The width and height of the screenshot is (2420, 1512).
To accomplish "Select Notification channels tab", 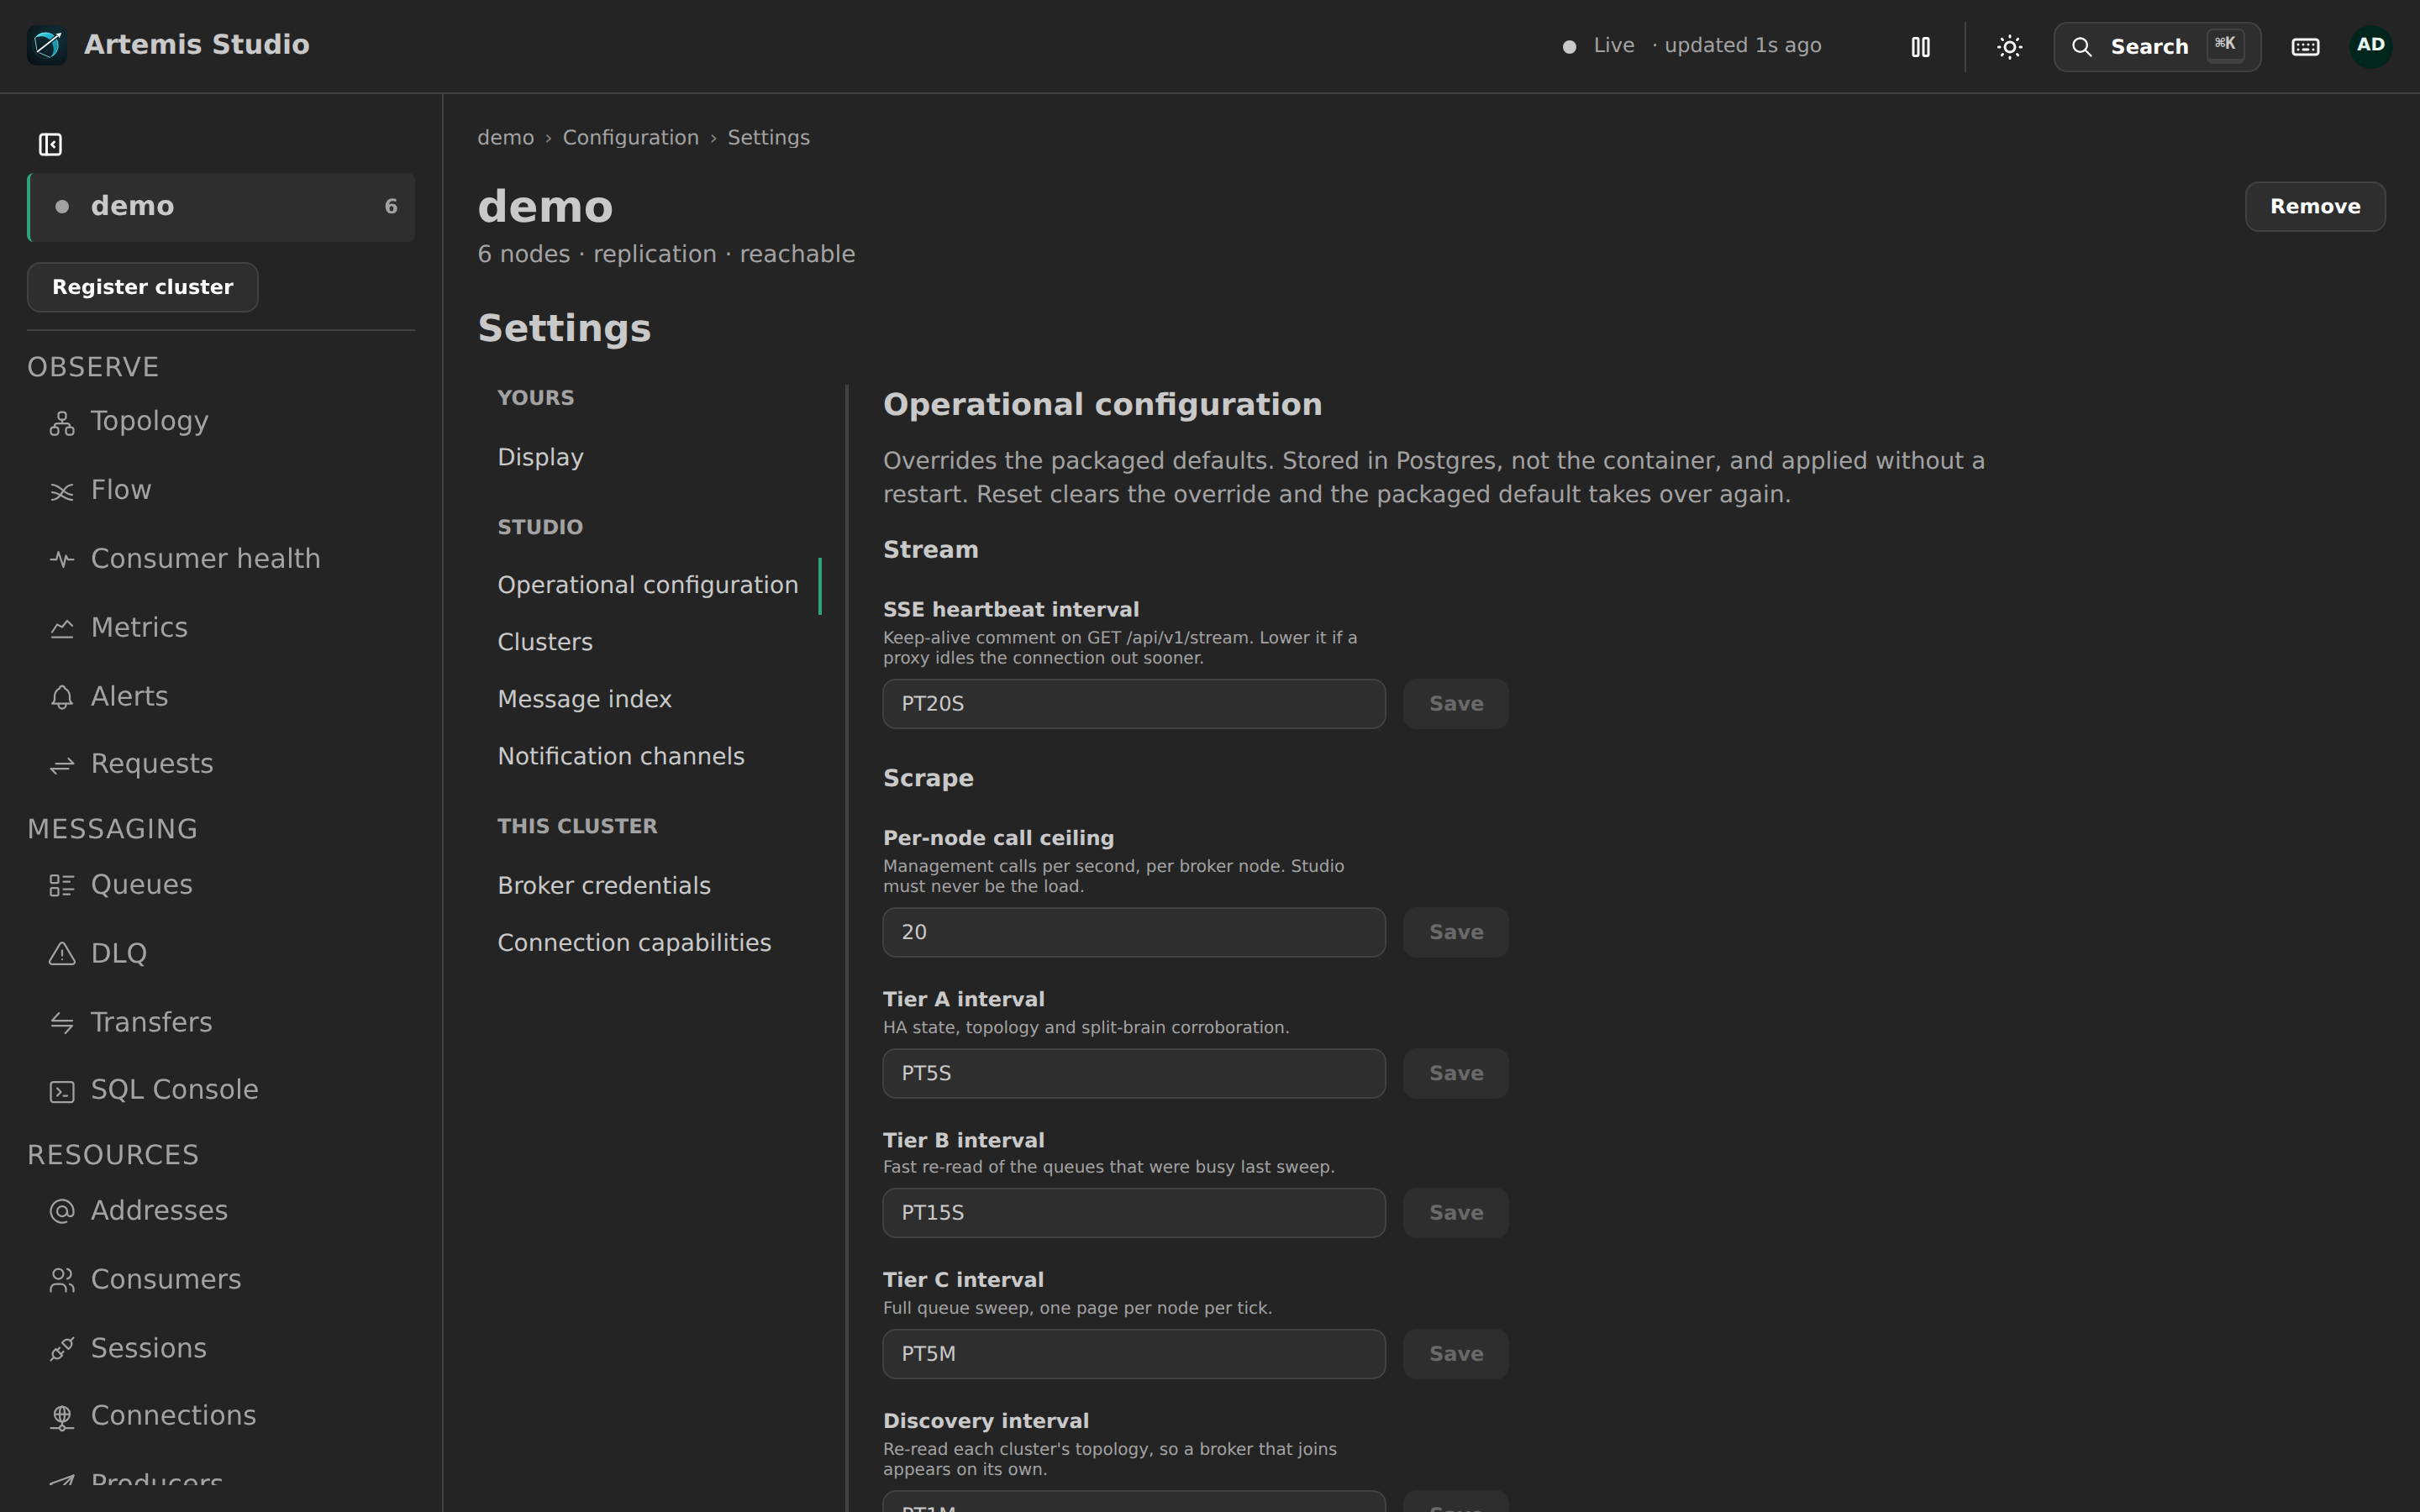I will pos(650,756).
